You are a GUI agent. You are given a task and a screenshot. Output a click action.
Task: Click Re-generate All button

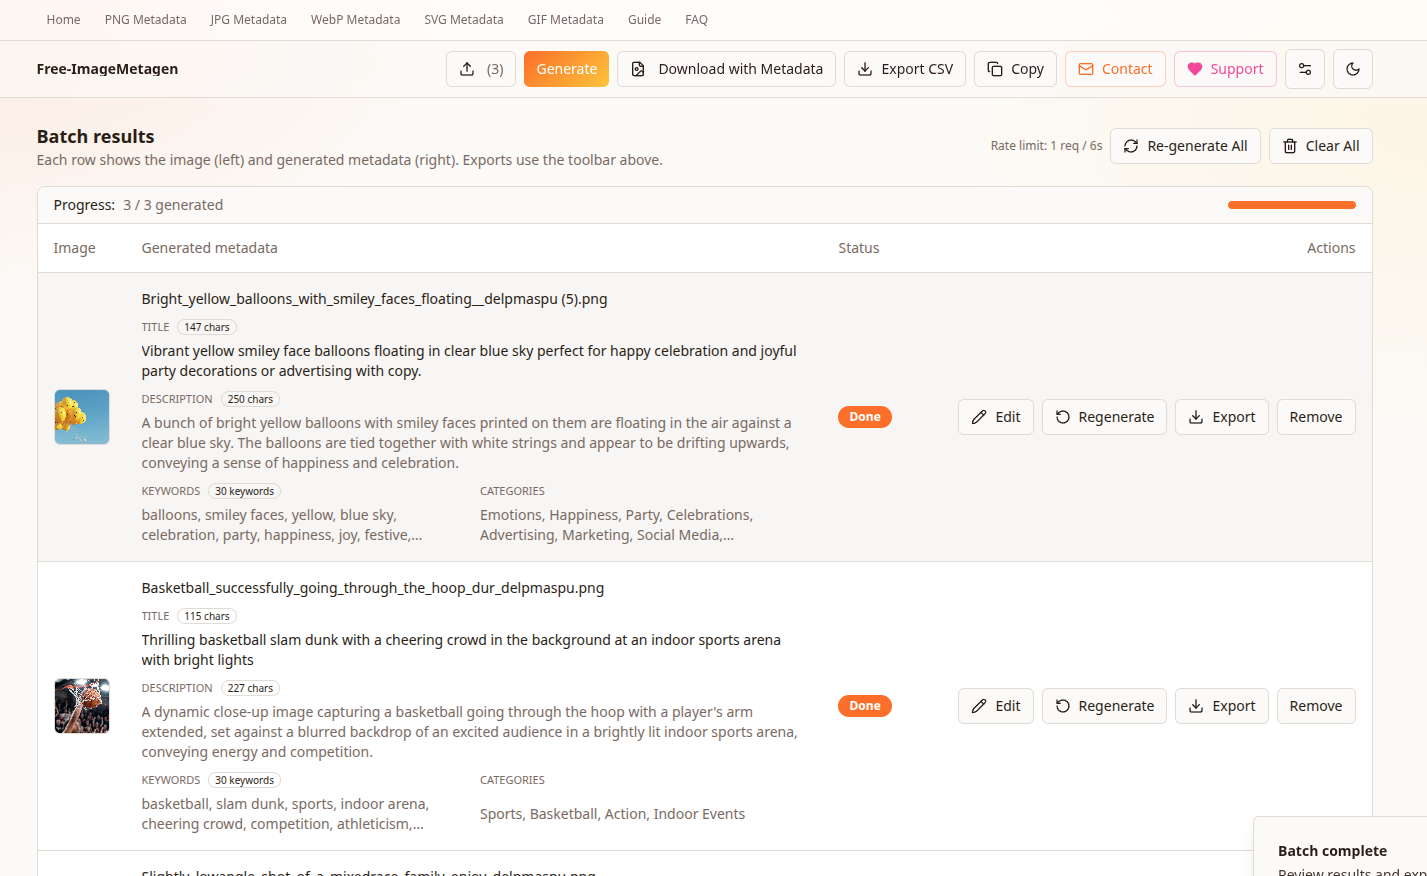pos(1185,146)
